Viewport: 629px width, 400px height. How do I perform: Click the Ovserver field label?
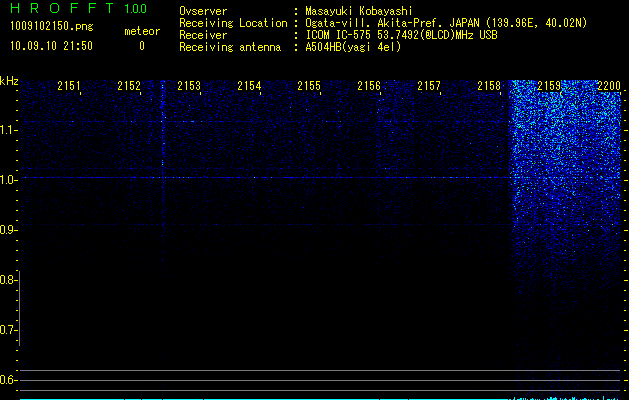coord(203,11)
